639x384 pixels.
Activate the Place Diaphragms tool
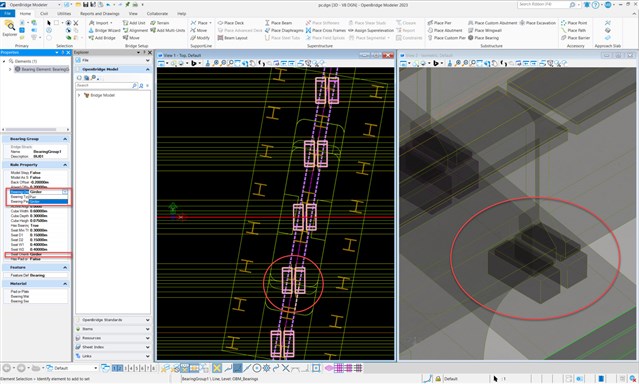point(284,31)
